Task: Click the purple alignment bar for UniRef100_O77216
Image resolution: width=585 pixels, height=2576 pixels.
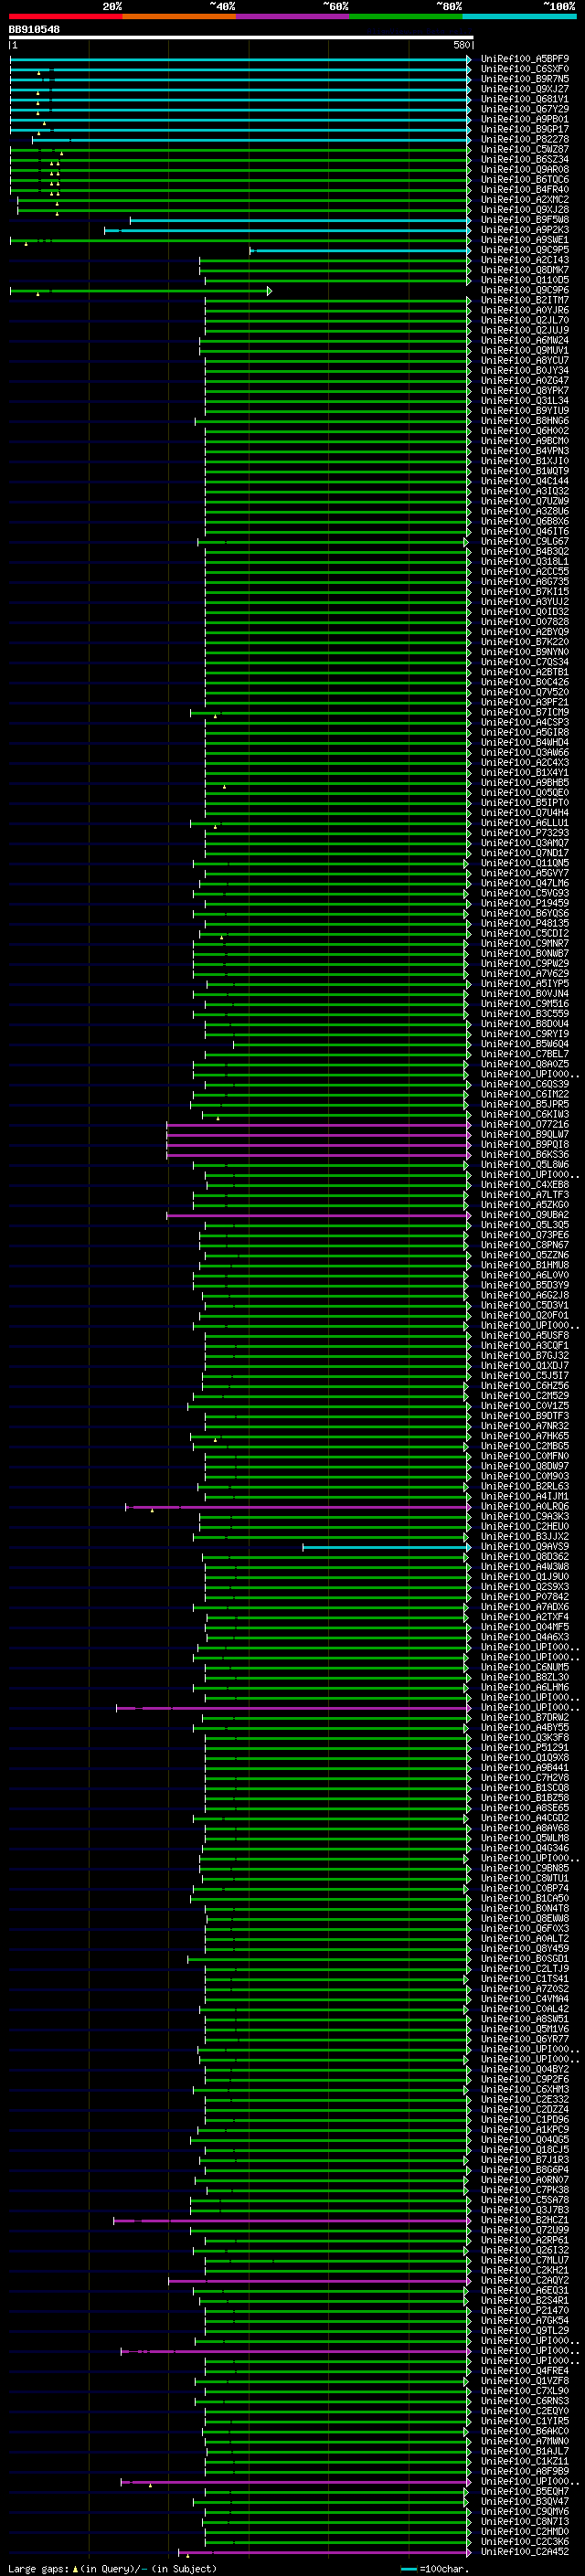Action: point(318,1125)
